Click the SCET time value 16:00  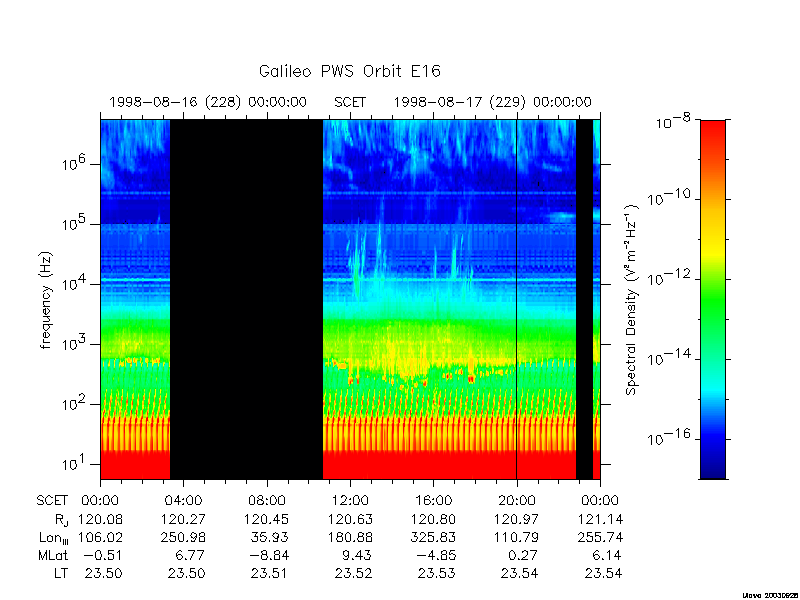coord(433,501)
